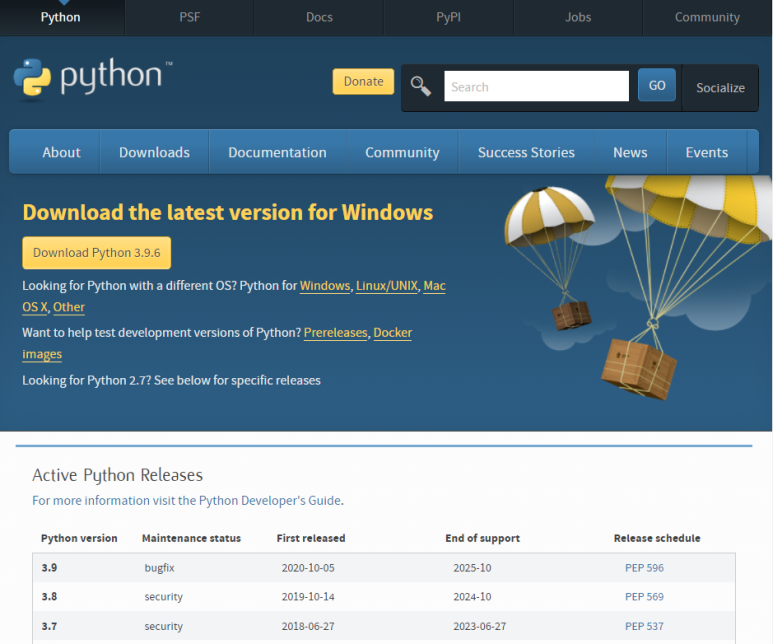The height and width of the screenshot is (644, 773).
Task: Click the 2020-10-05 release date cell
Action: [308, 568]
